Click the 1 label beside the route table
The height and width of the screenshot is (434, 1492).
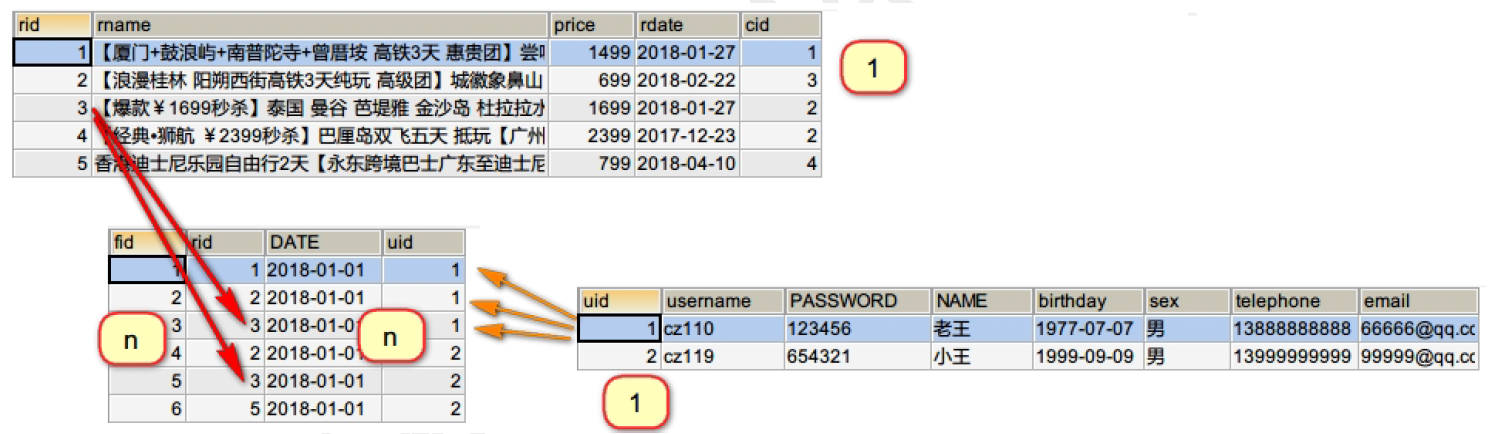(x=872, y=68)
